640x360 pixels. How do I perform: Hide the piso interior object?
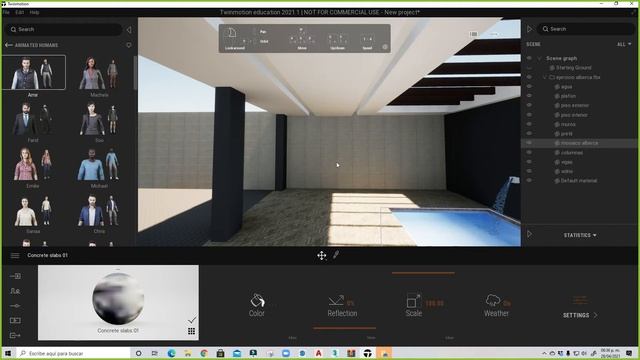pyautogui.click(x=529, y=115)
